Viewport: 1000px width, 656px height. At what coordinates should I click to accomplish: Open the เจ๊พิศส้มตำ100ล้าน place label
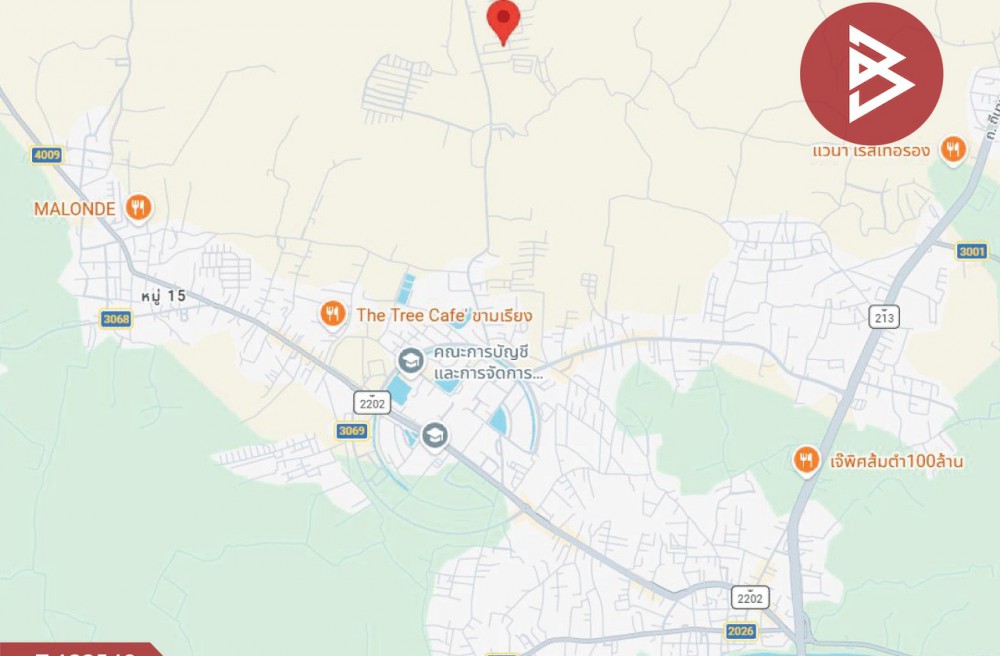[897, 460]
